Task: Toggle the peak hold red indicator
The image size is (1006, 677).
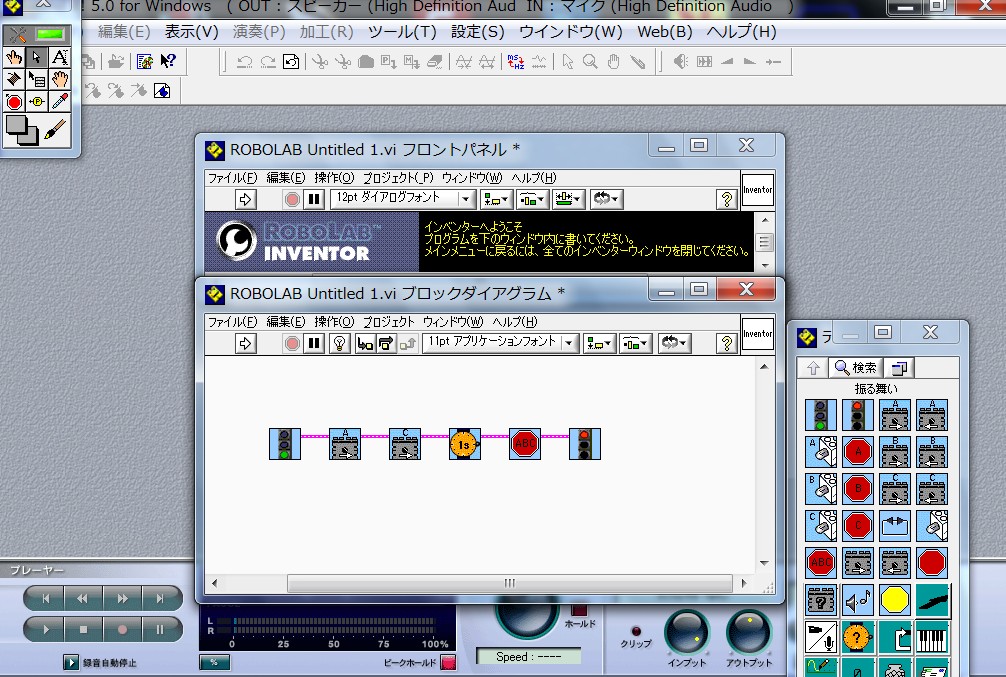Action: [x=448, y=662]
